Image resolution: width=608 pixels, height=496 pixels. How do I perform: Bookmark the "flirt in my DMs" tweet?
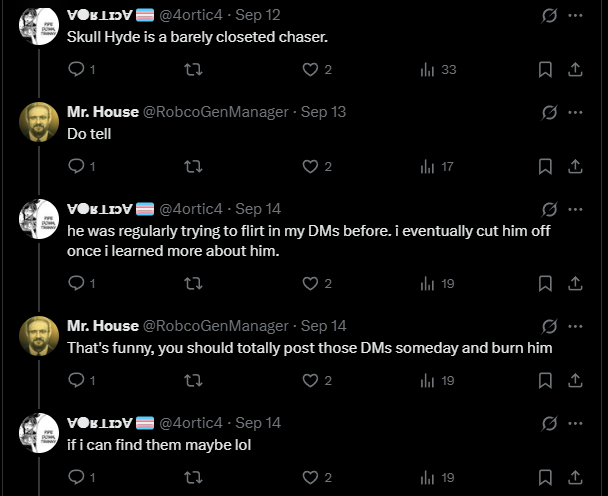(x=545, y=283)
